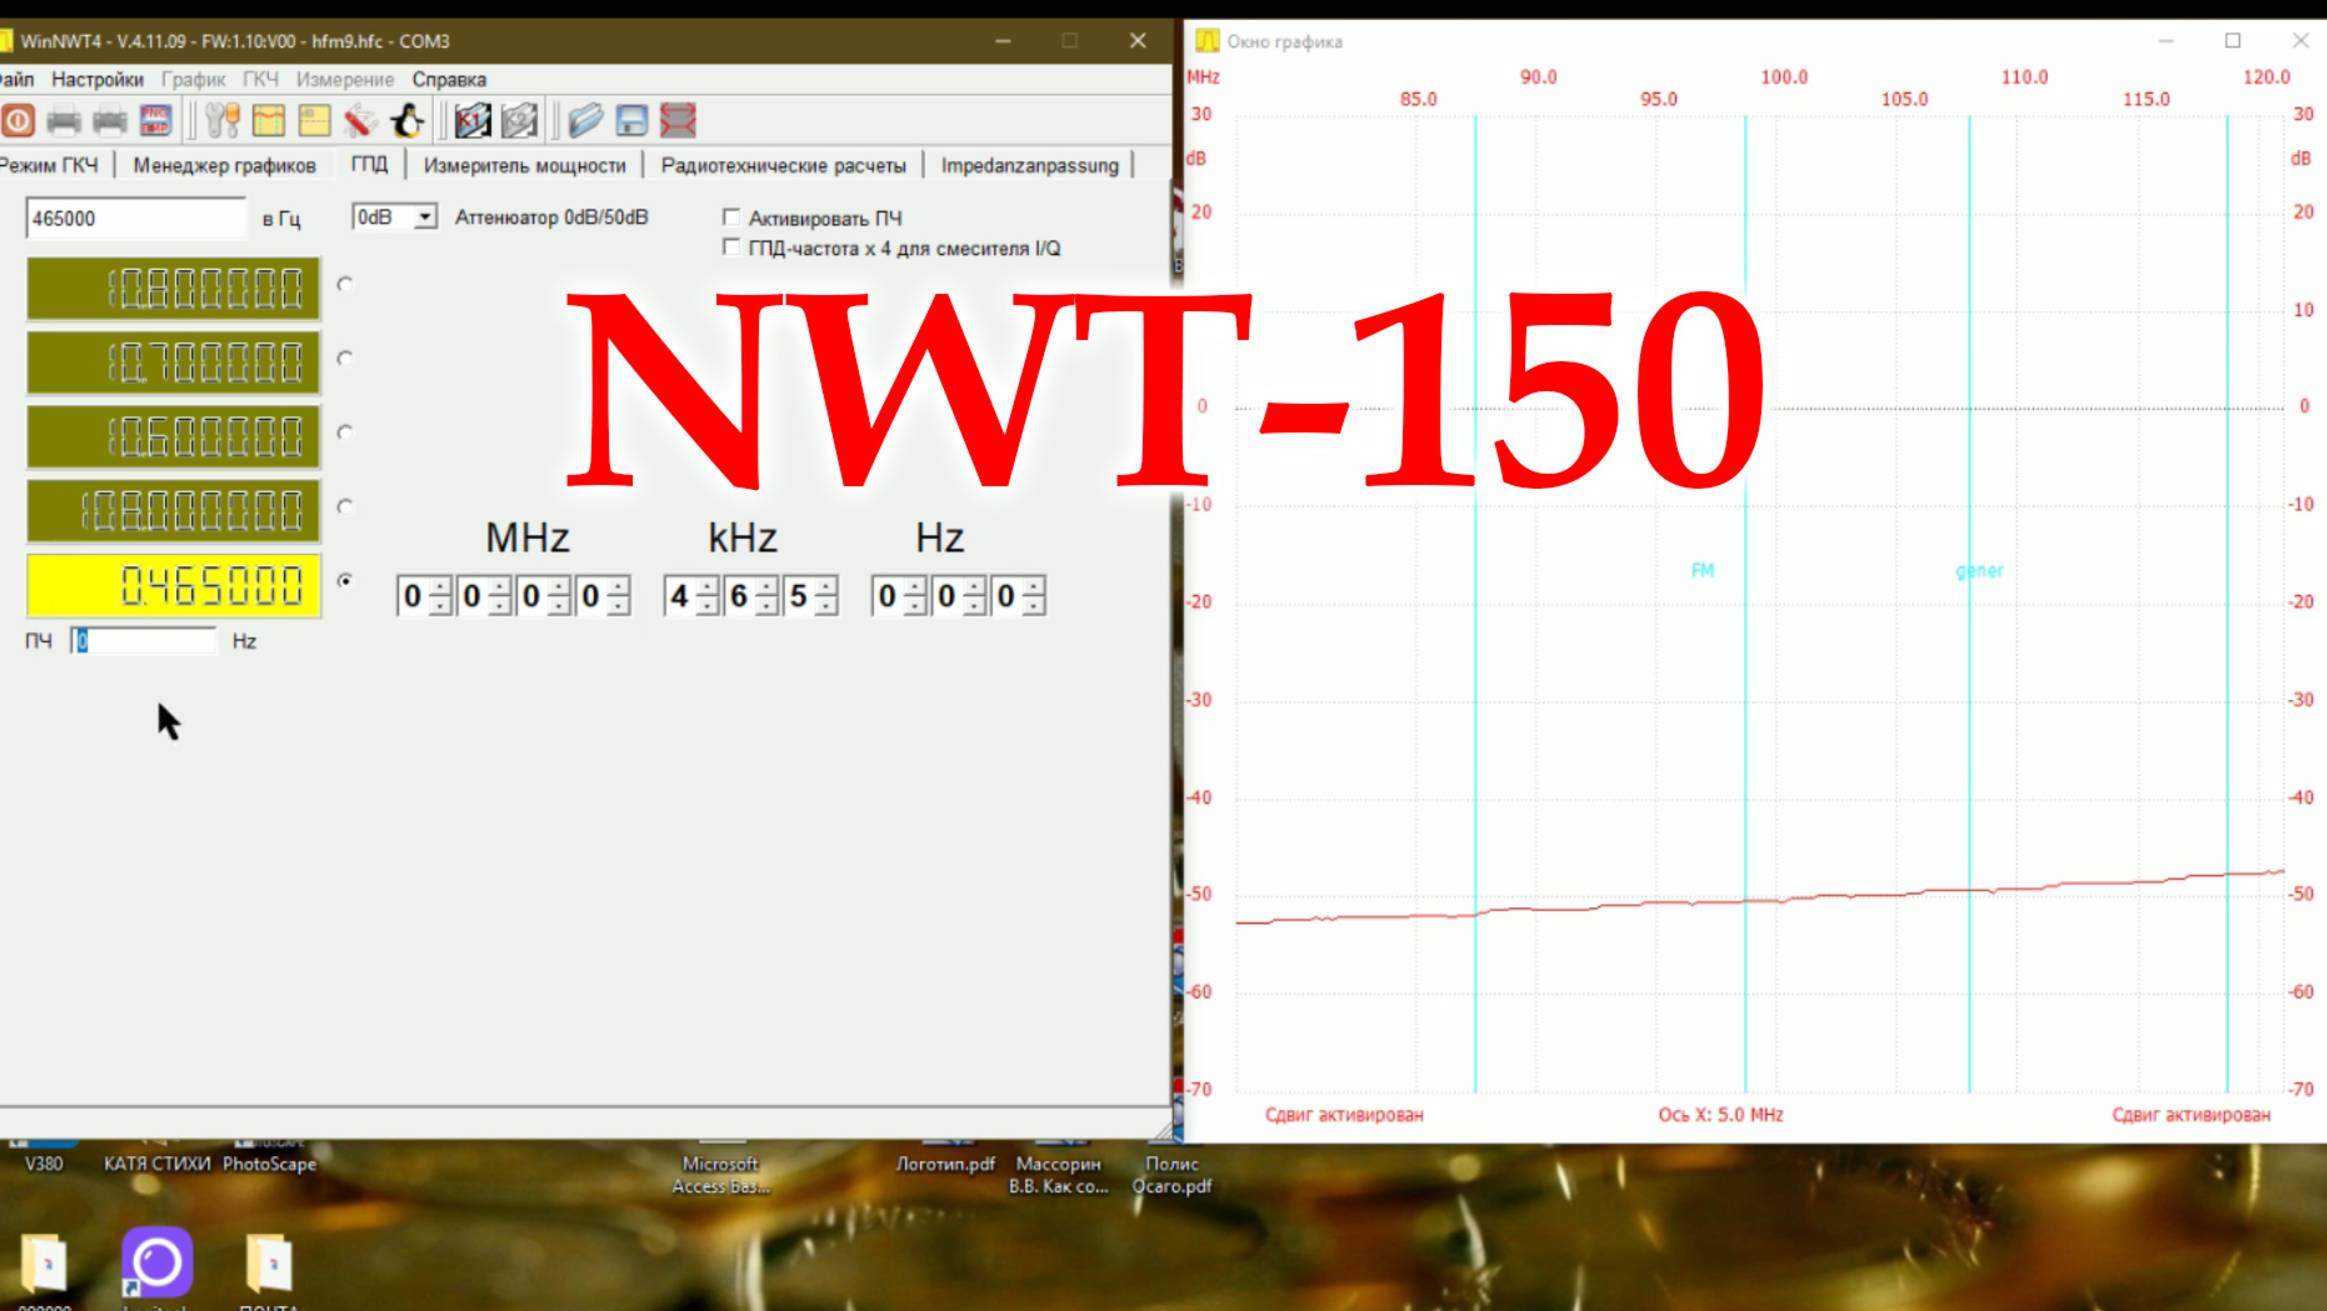This screenshot has width=2327, height=1311.
Task: Click the up arrow on the first MHz digit
Action: [x=438, y=588]
